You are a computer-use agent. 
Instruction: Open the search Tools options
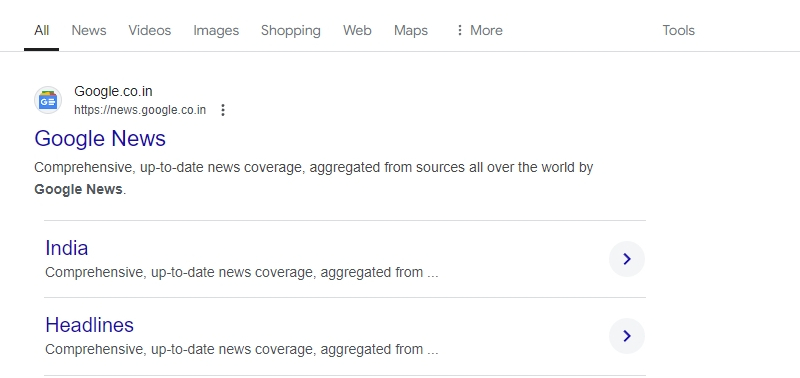(x=679, y=31)
